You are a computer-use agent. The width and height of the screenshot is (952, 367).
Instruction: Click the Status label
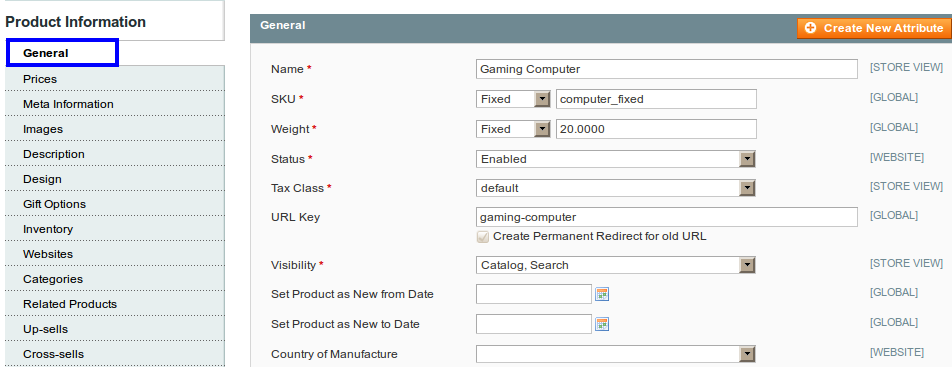point(288,159)
